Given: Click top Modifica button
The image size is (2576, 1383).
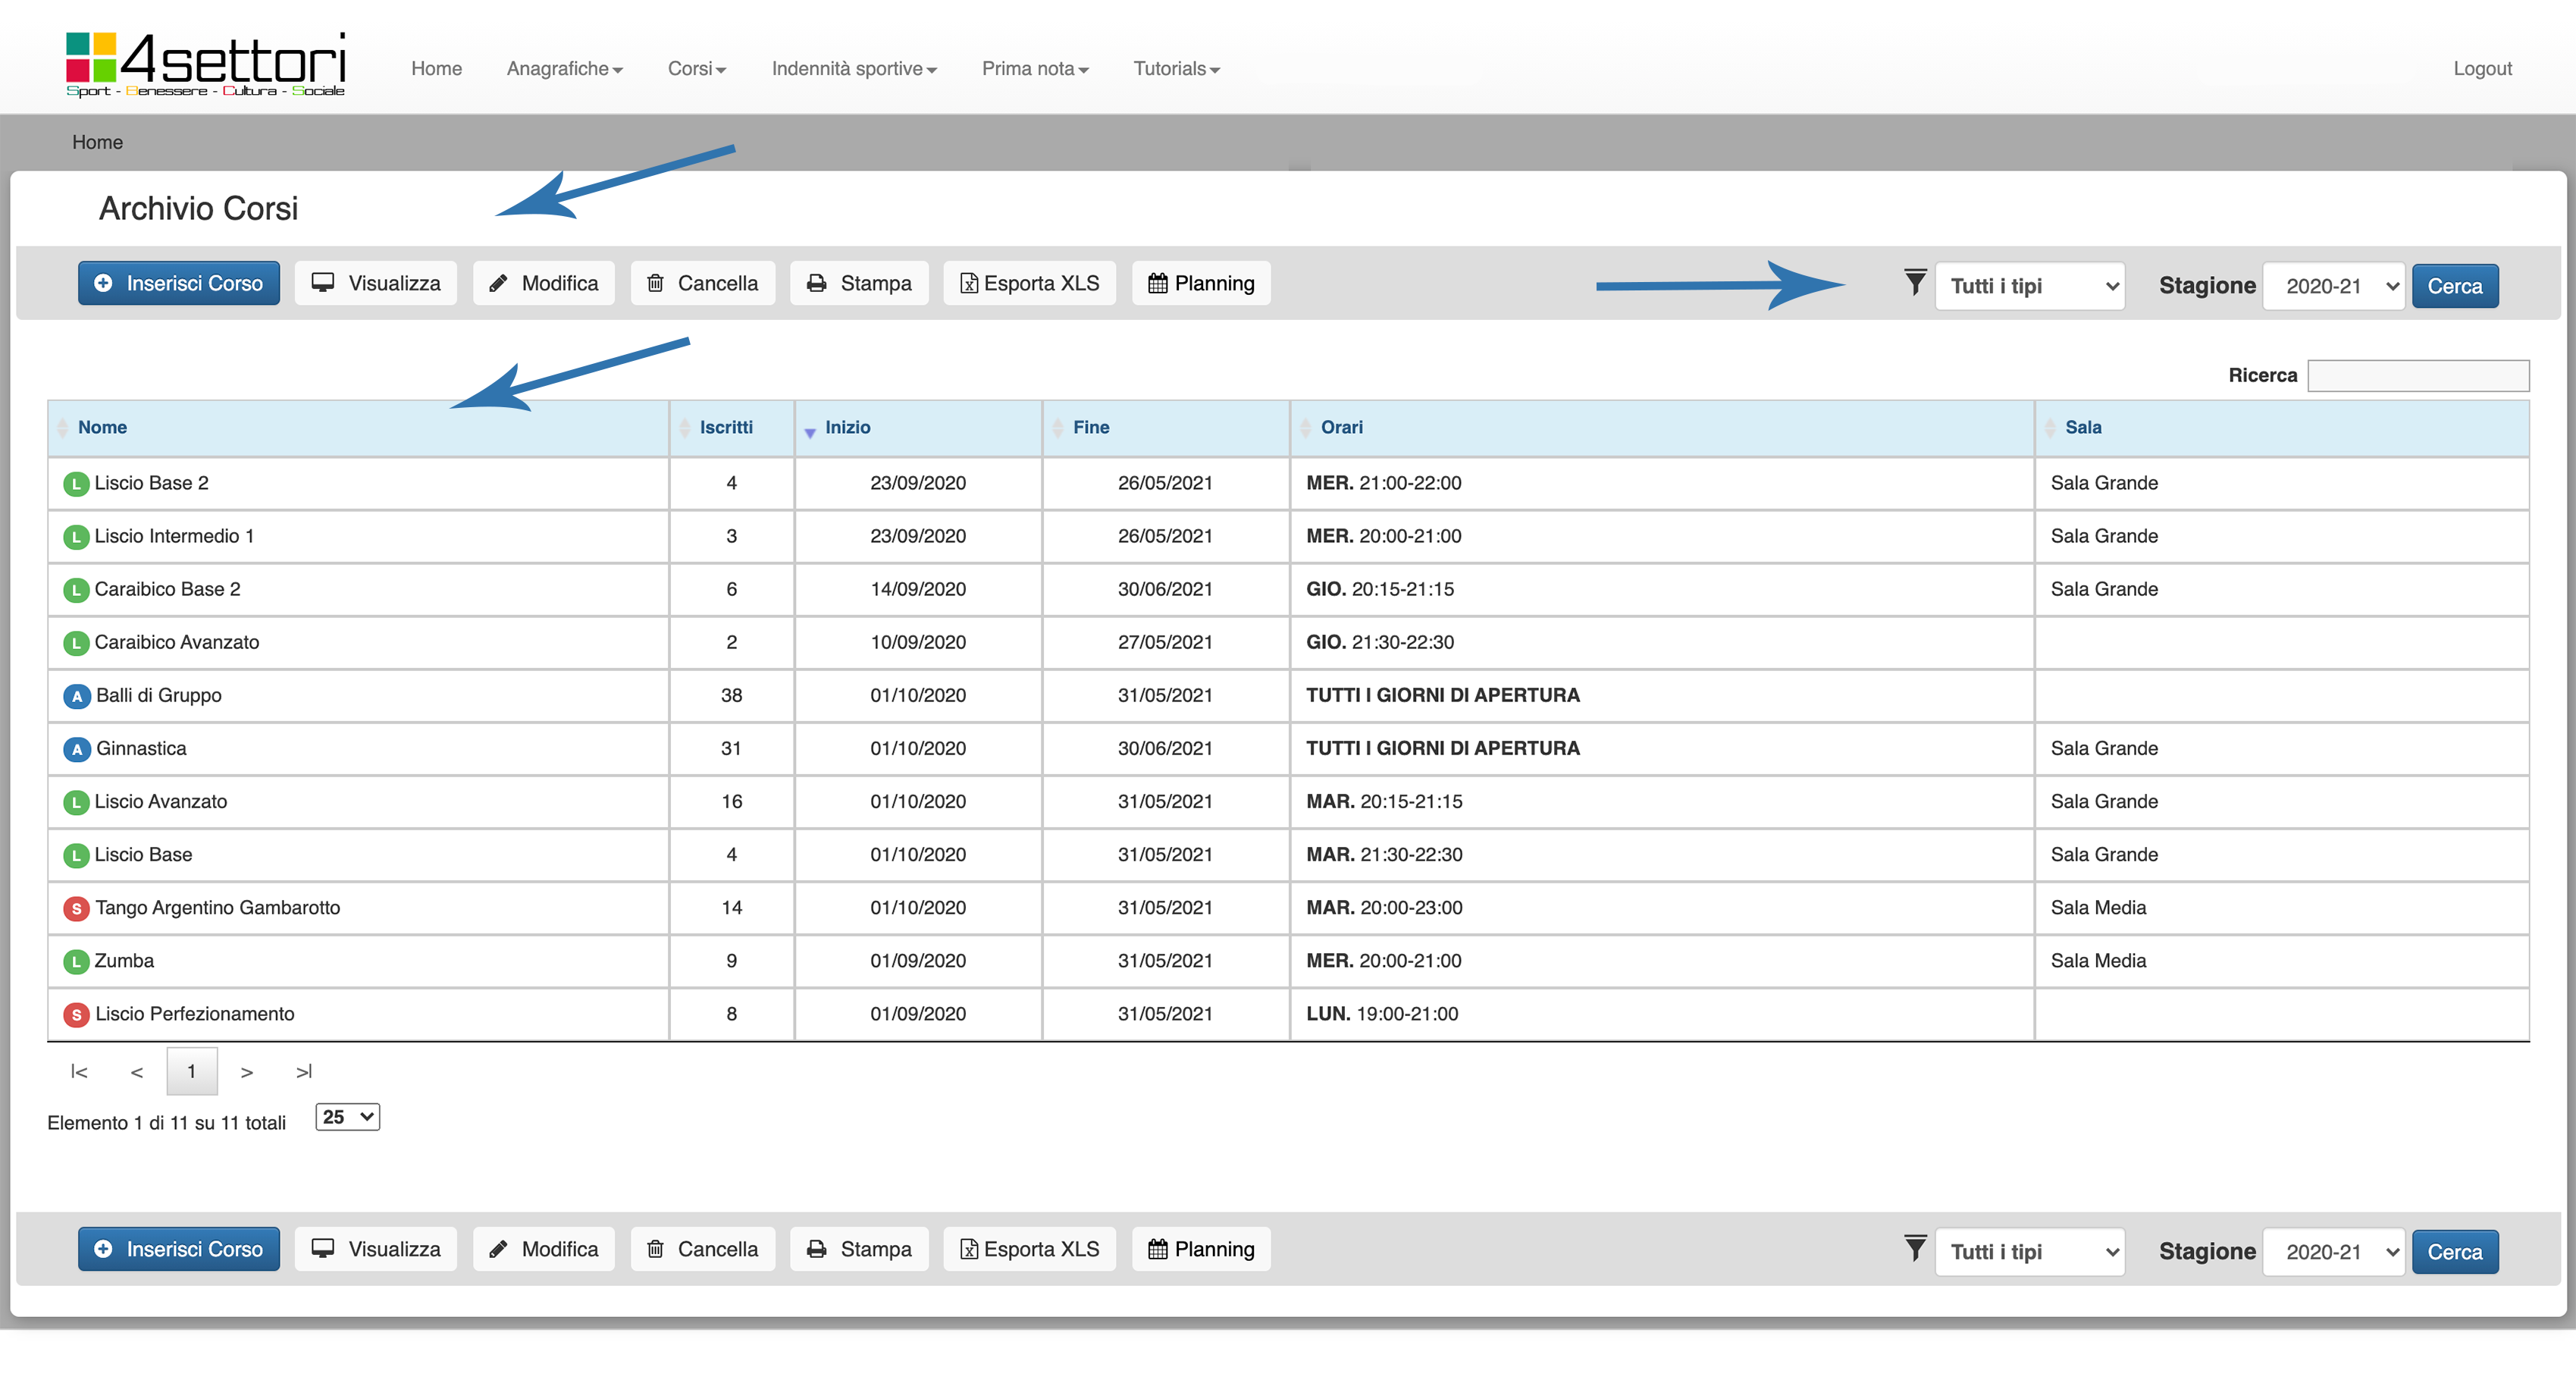Looking at the screenshot, I should [x=544, y=284].
